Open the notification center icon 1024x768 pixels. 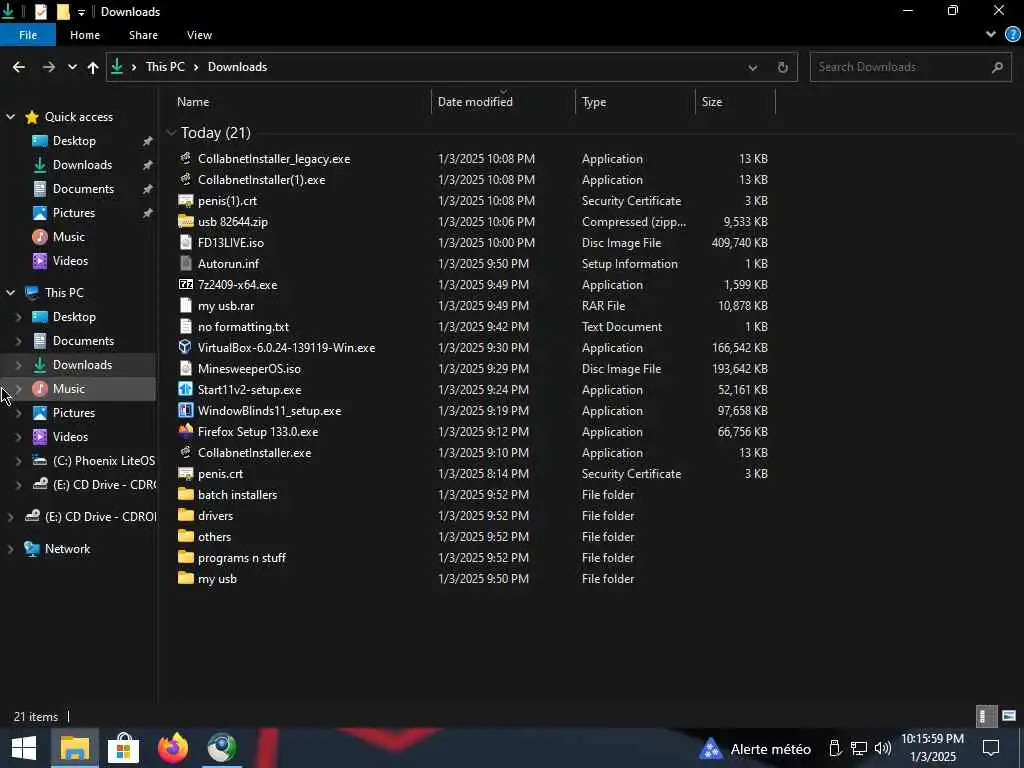991,748
